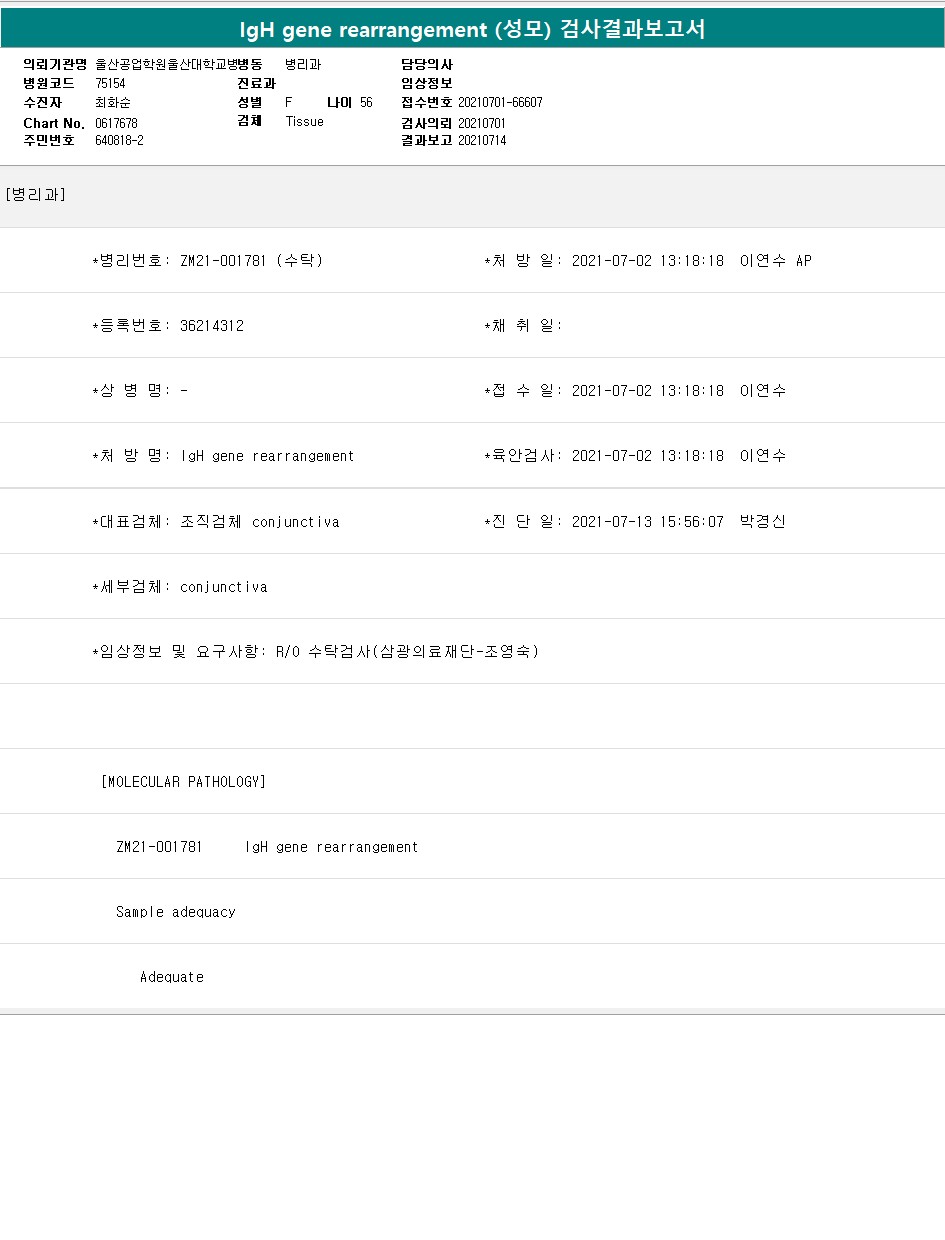The height and width of the screenshot is (1240, 945).
Task: Click the 상병명 field row
Action: (x=140, y=391)
